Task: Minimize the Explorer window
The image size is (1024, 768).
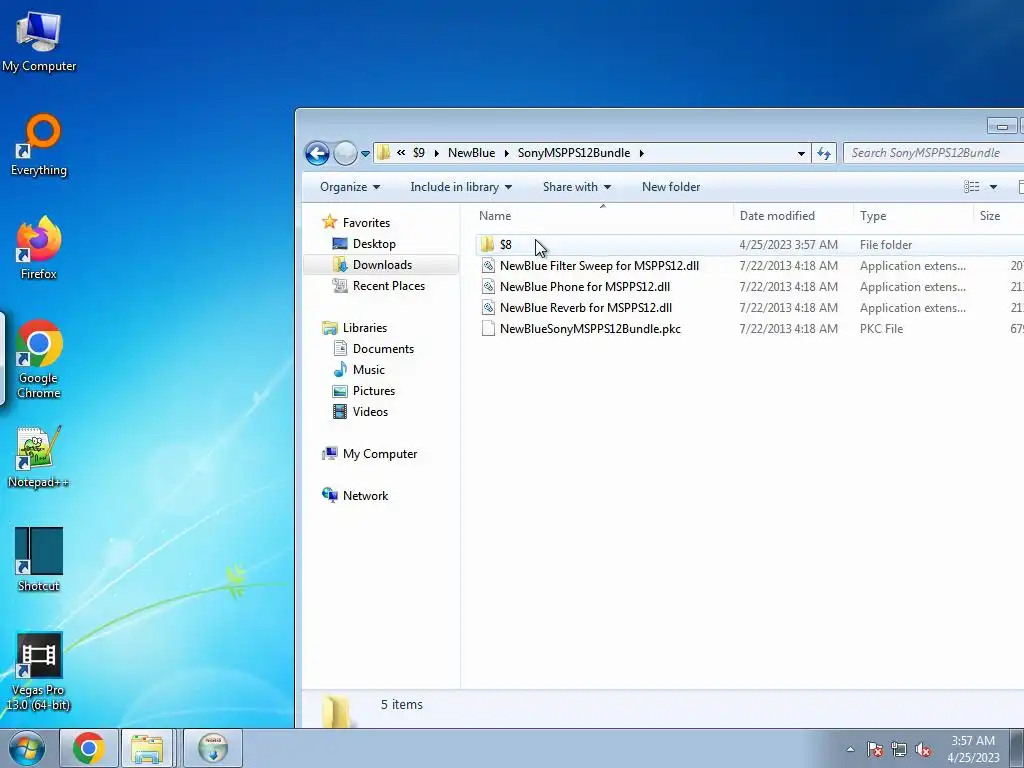Action: pos(1002,126)
